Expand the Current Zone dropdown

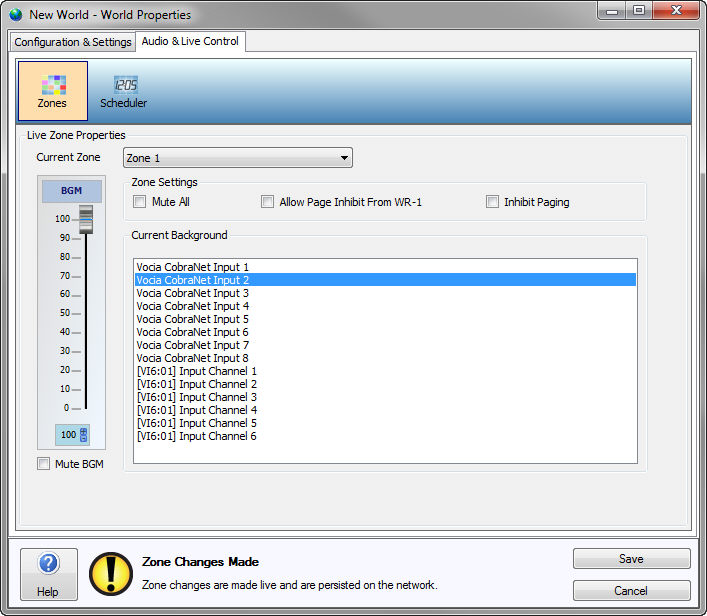point(238,158)
